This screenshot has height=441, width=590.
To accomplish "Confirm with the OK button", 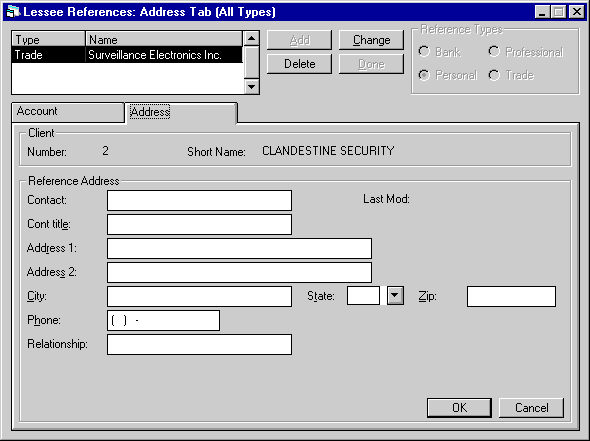I will coord(459,408).
